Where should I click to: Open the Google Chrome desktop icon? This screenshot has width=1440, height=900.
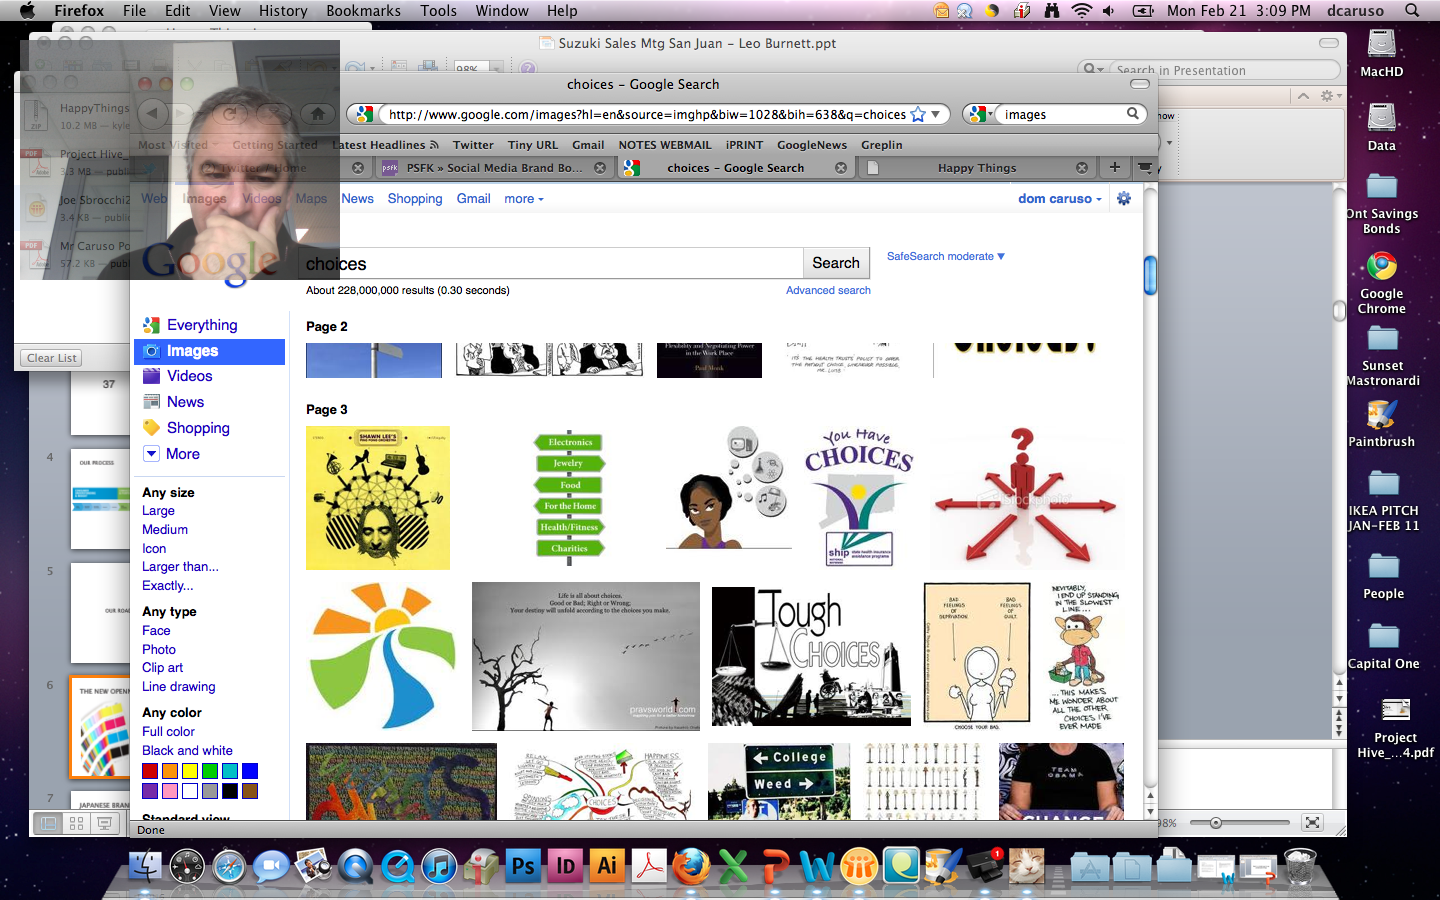tap(1381, 268)
